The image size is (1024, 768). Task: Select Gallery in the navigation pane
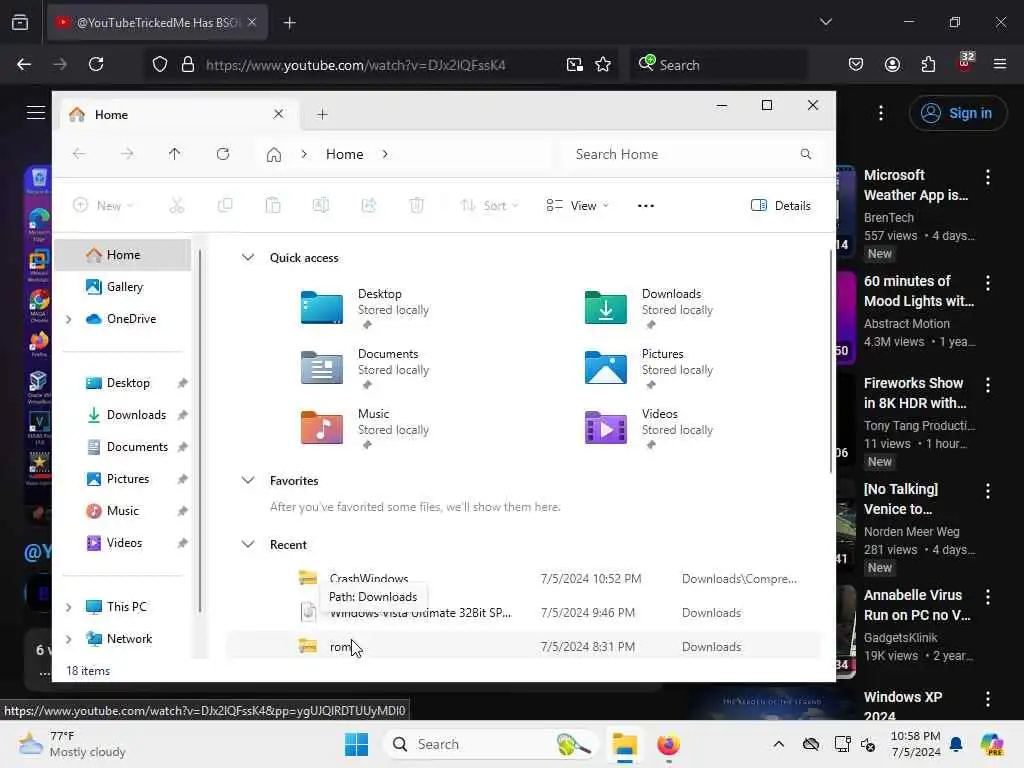[124, 287]
